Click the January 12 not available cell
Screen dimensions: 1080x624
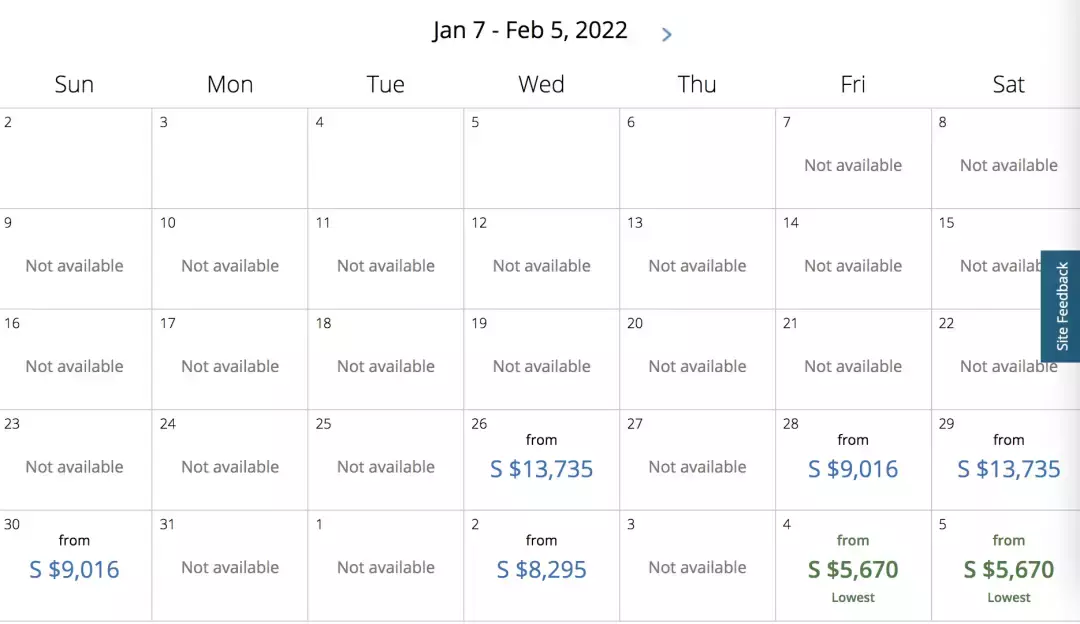click(x=541, y=265)
